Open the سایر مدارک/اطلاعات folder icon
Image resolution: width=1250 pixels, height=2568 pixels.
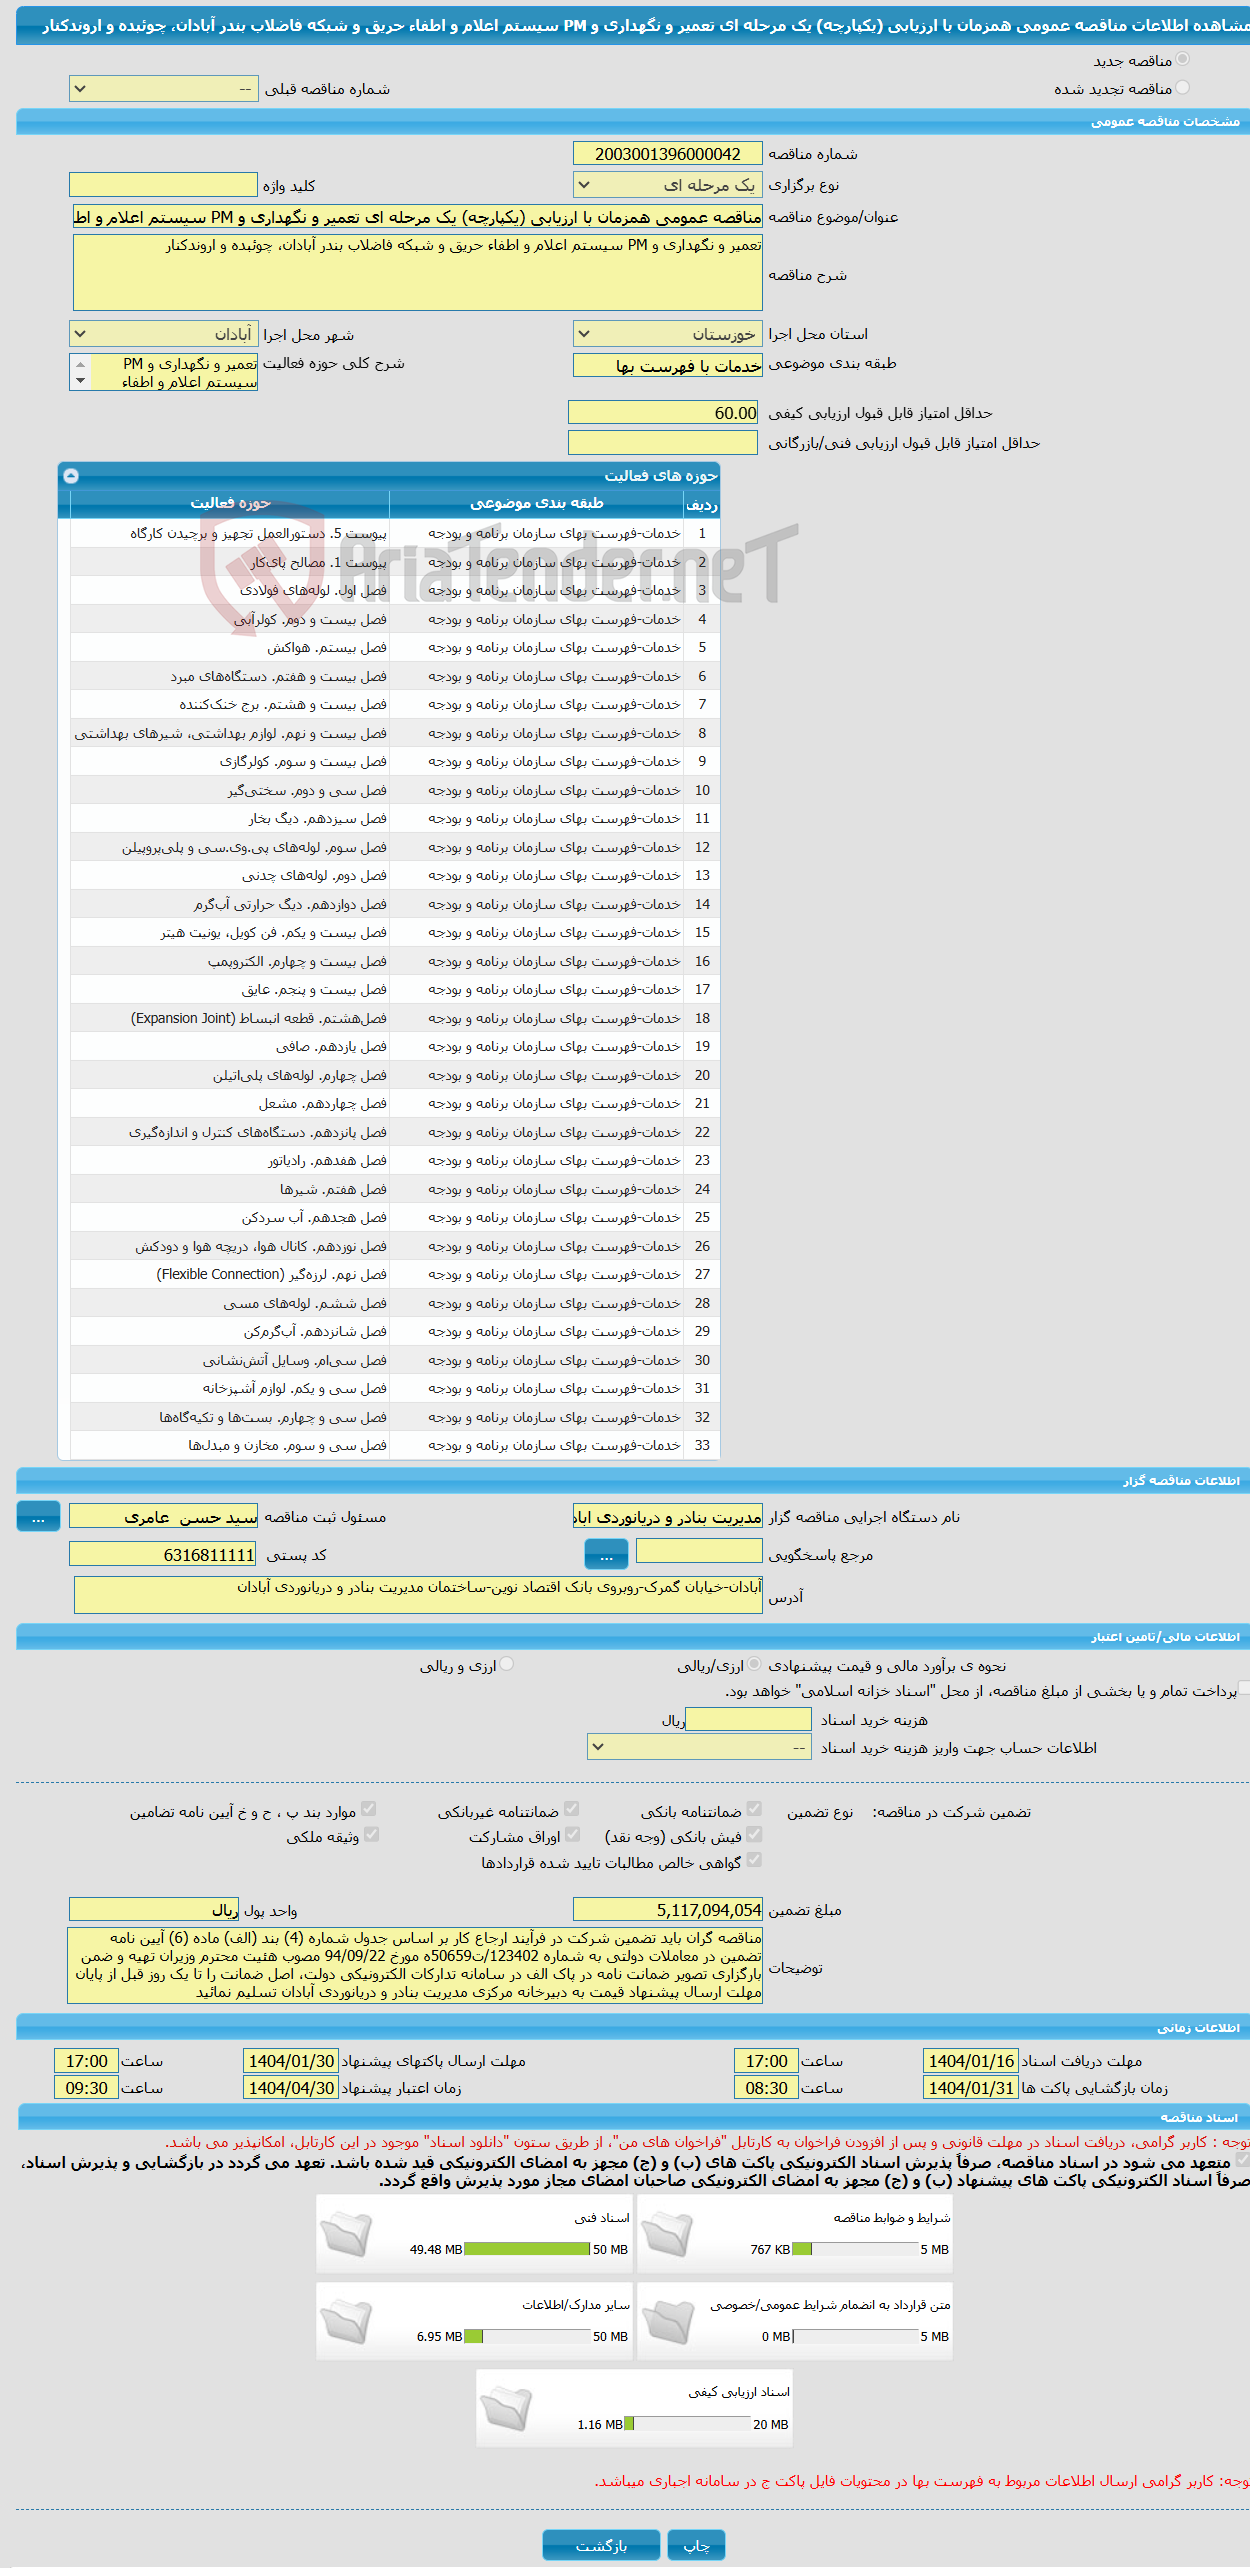[x=347, y=2321]
